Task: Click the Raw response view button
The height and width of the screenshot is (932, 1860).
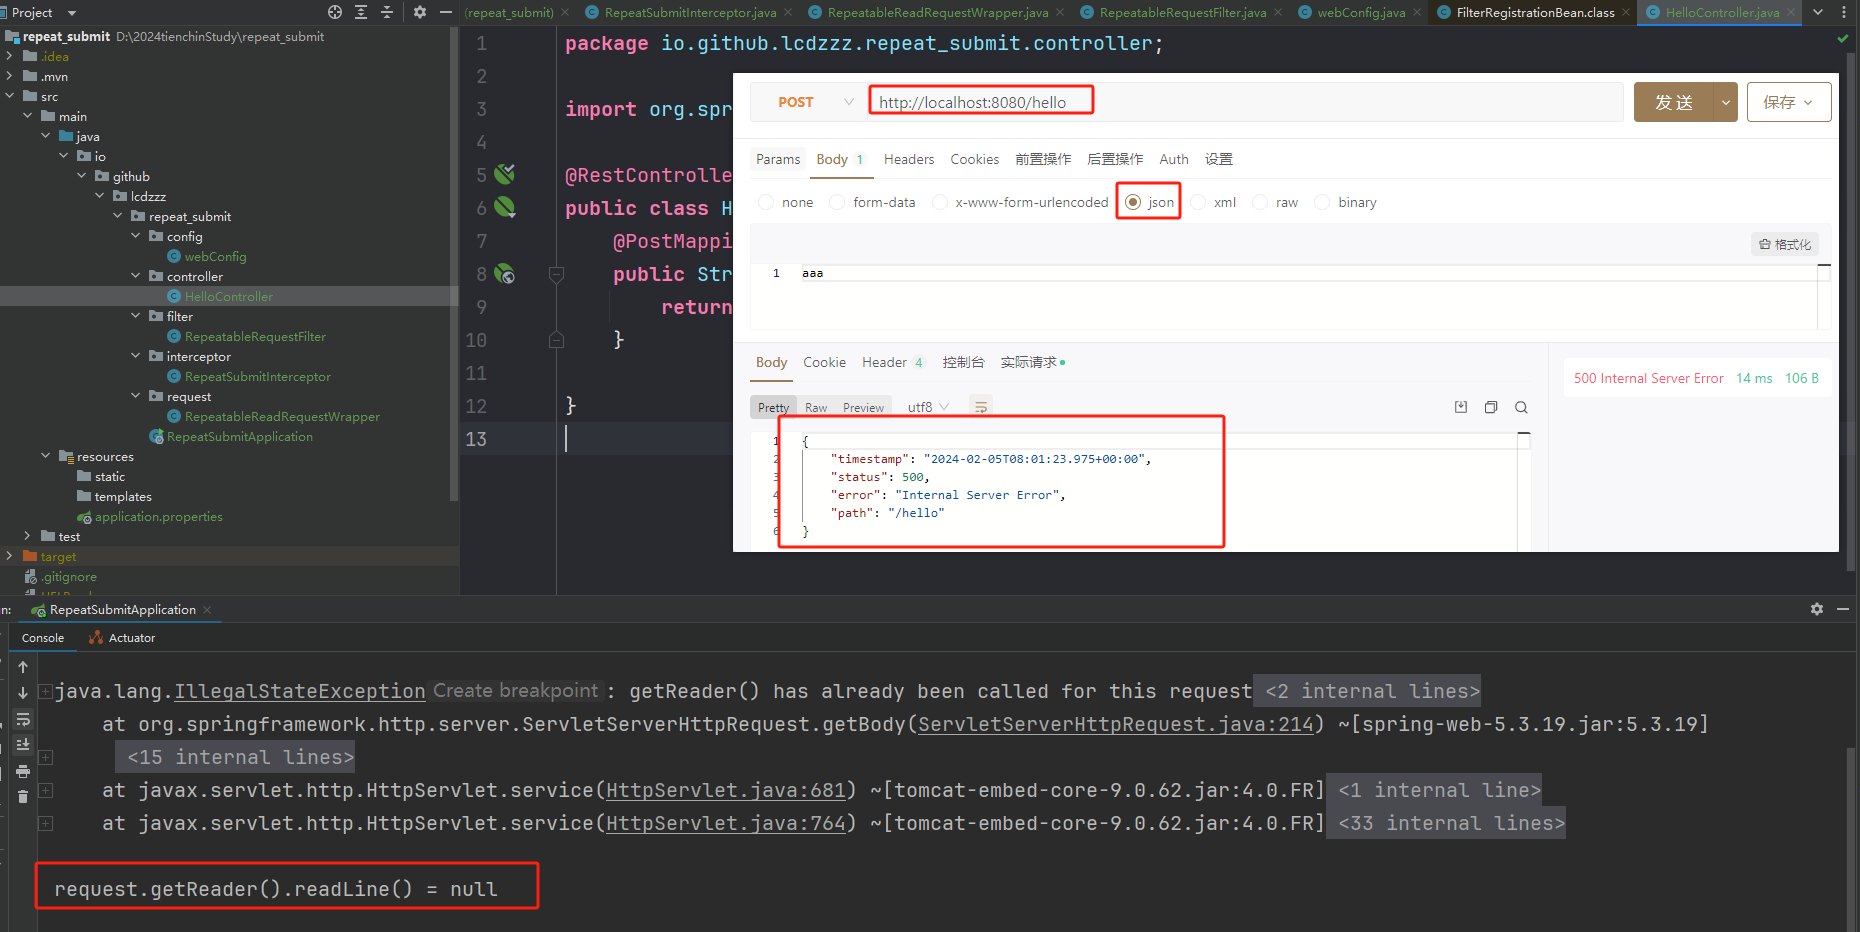Action: click(816, 407)
